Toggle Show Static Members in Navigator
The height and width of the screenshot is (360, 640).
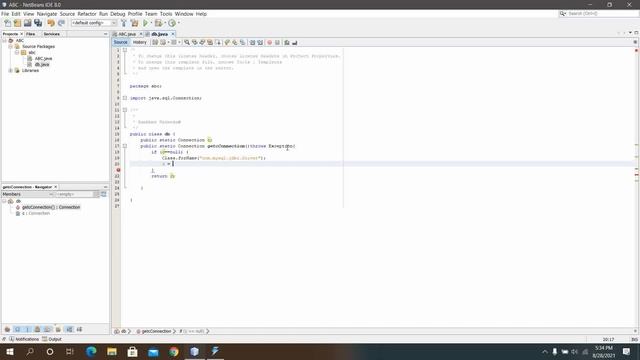27,329
